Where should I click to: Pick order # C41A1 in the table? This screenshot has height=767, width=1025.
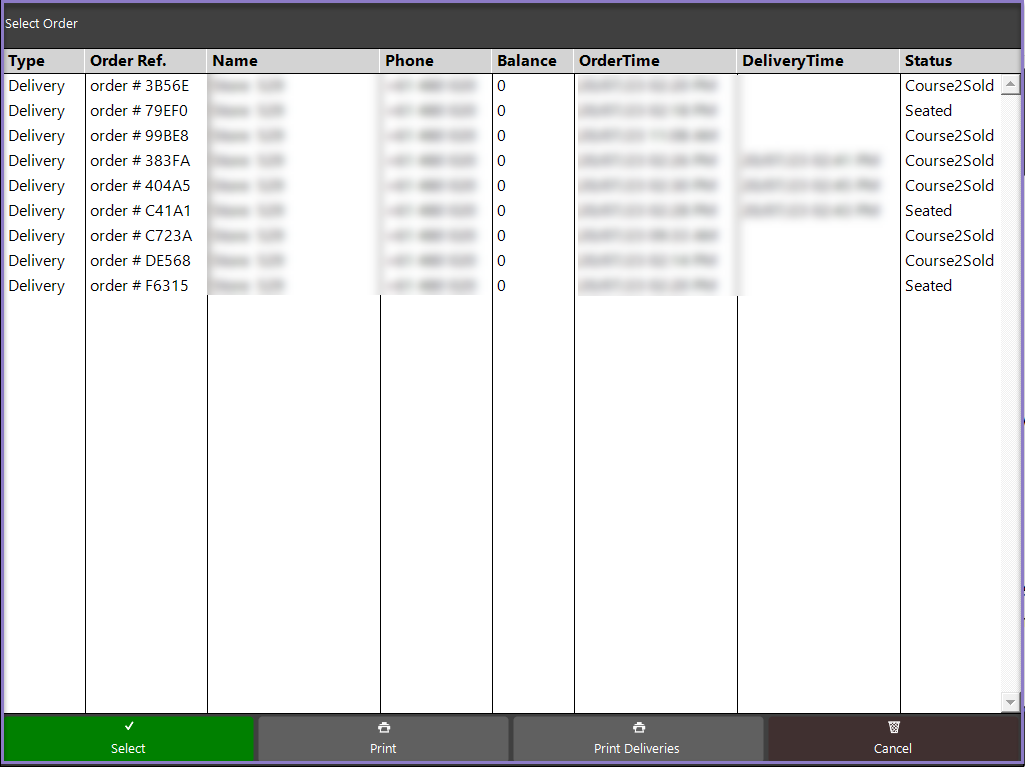[140, 211]
